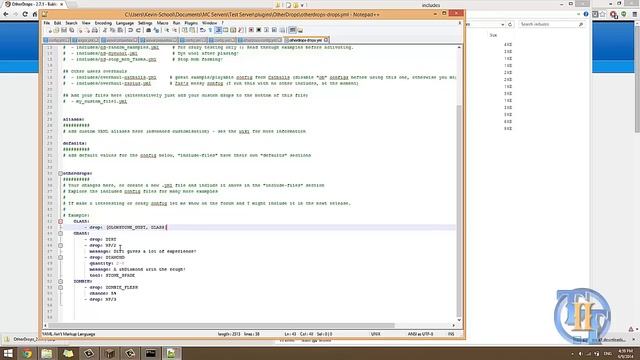Open the Edit menu

[58, 23]
